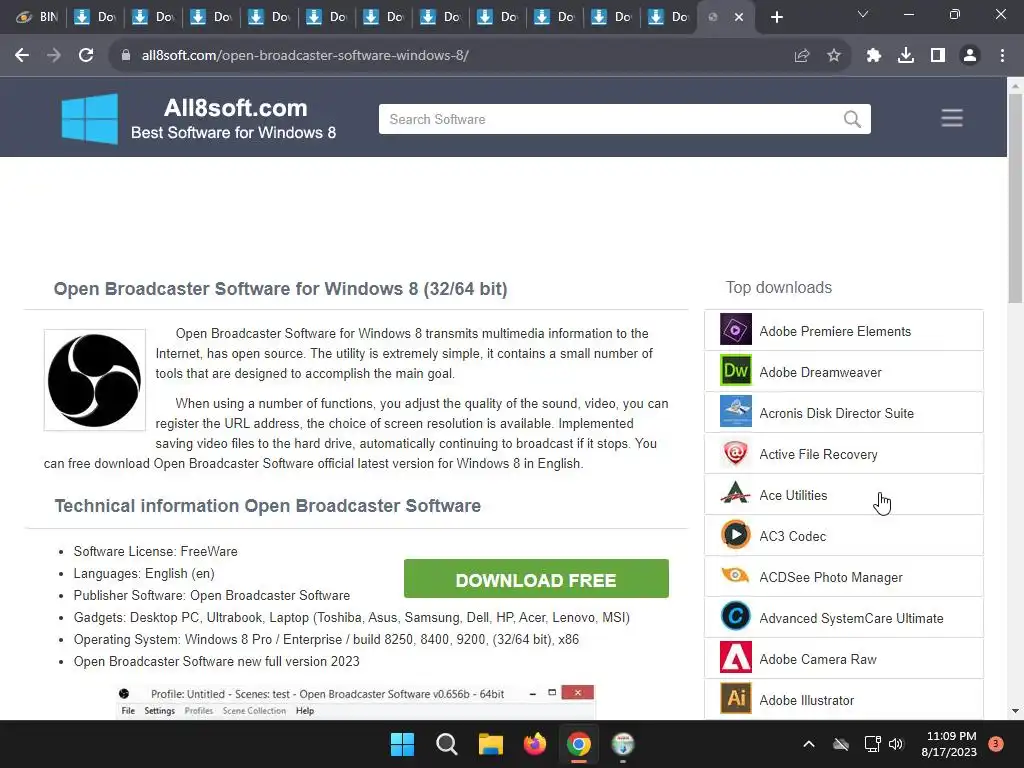Viewport: 1024px width, 768px height.
Task: Click the 'Languages: English (en)' text
Action: coord(144,573)
